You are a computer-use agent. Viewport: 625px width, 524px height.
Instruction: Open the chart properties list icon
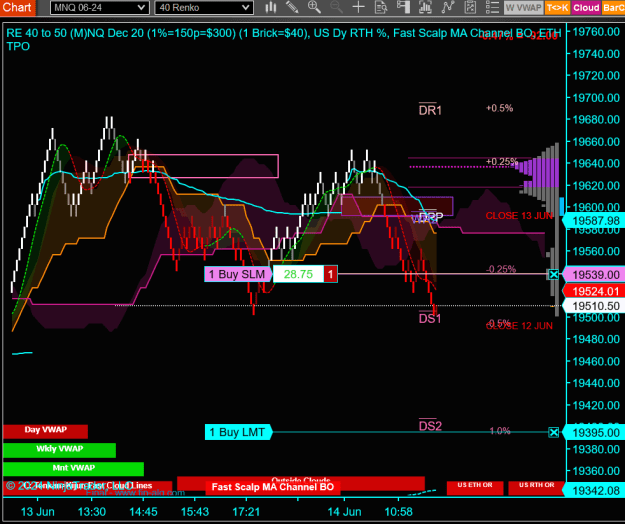coord(492,7)
